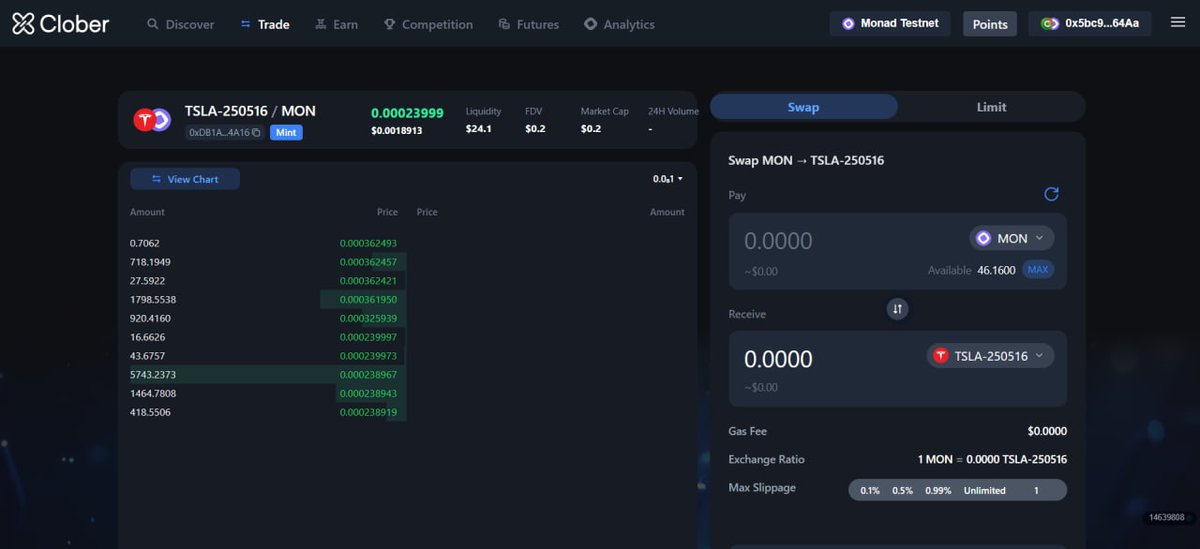Screen dimensions: 1200x549
Task: Switch to the Swap tab
Action: click(x=804, y=107)
